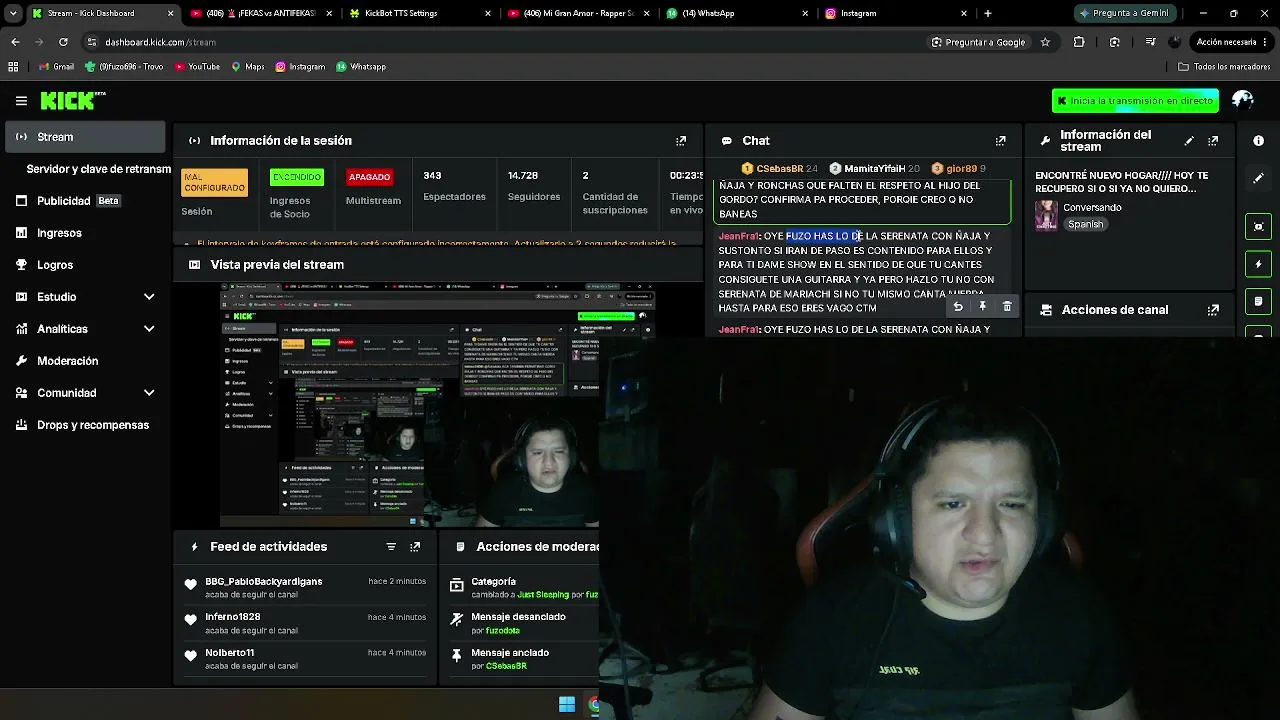Open the Chrome apps grid in bookmarks bar
This screenshot has width=1280, height=720.
13,67
